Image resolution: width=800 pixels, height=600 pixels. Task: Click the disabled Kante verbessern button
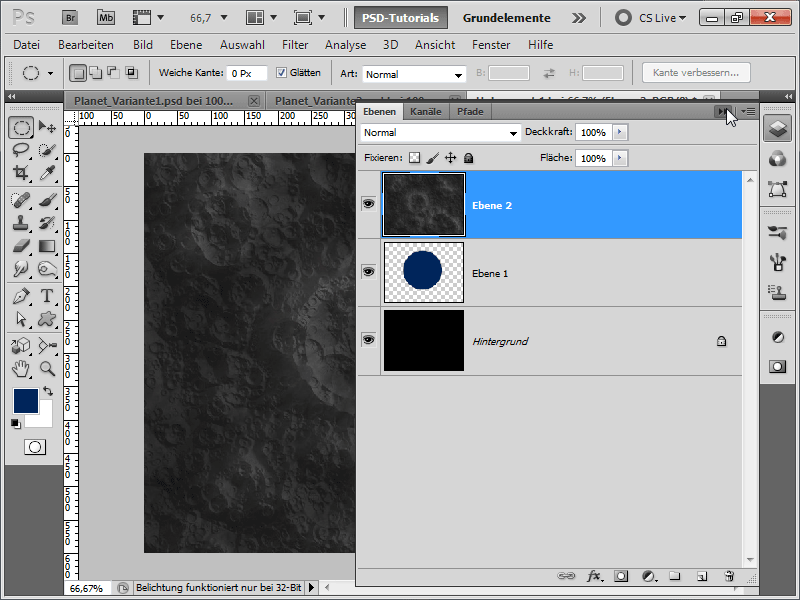click(x=696, y=72)
